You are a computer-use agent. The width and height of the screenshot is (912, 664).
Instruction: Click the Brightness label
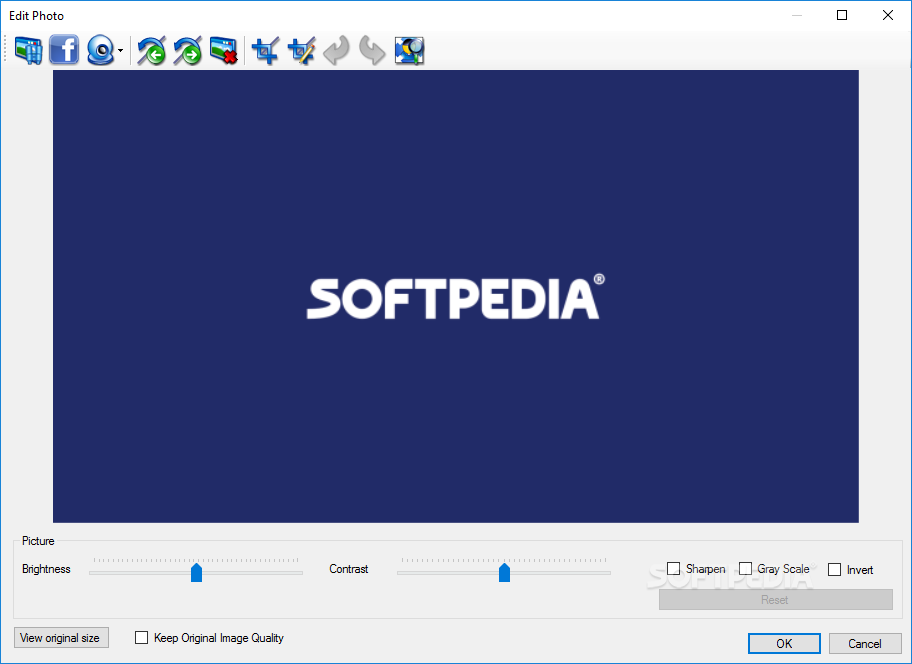pos(46,569)
